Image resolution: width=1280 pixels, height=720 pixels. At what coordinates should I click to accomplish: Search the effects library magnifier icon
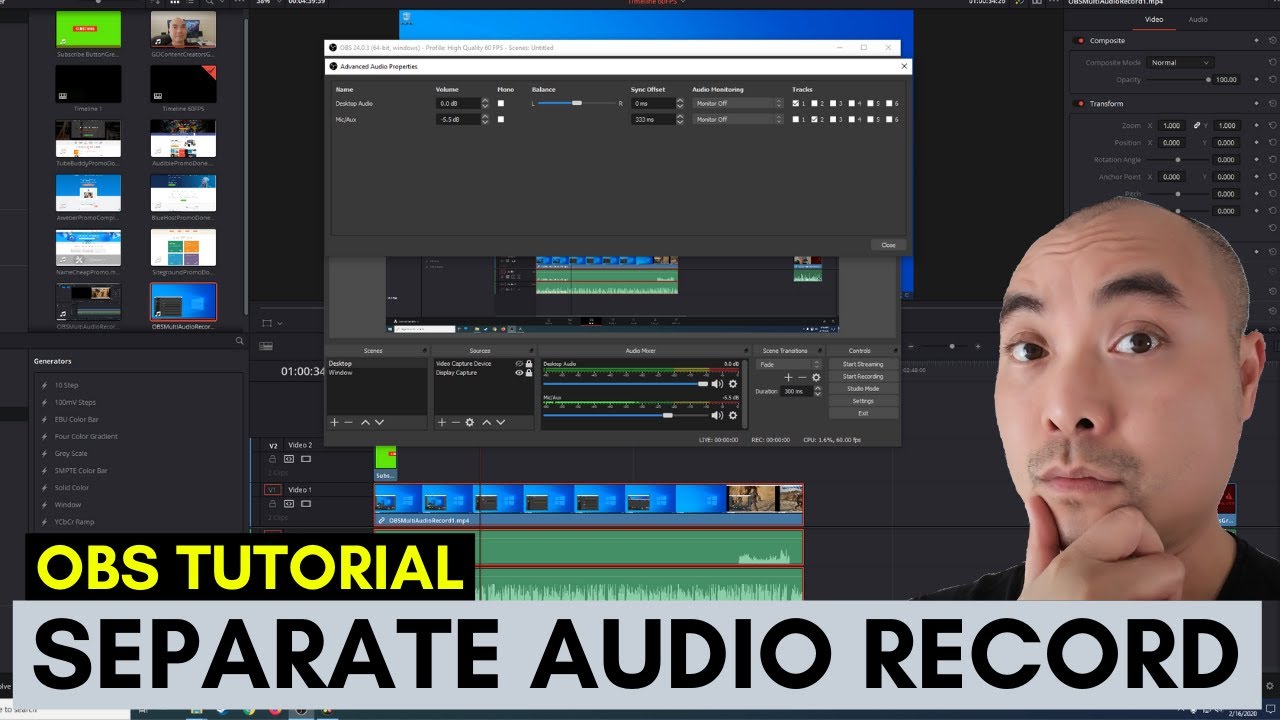(239, 341)
